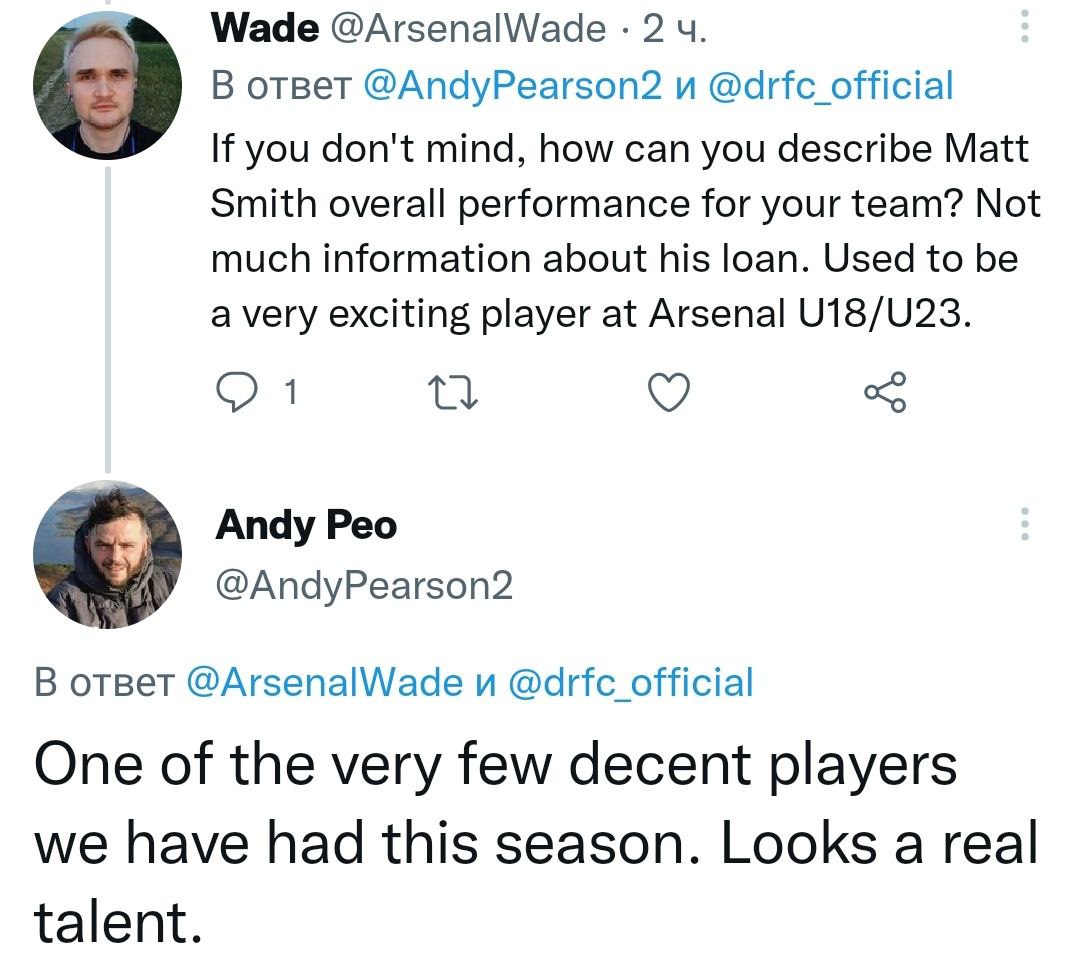Open Andy Peo's profile picture
The image size is (1080, 976).
click(108, 554)
